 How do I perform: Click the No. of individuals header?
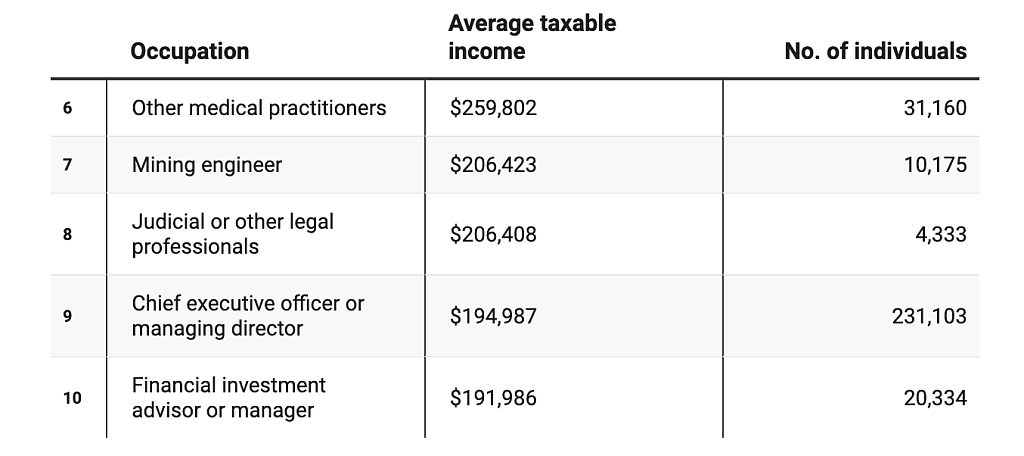click(875, 51)
